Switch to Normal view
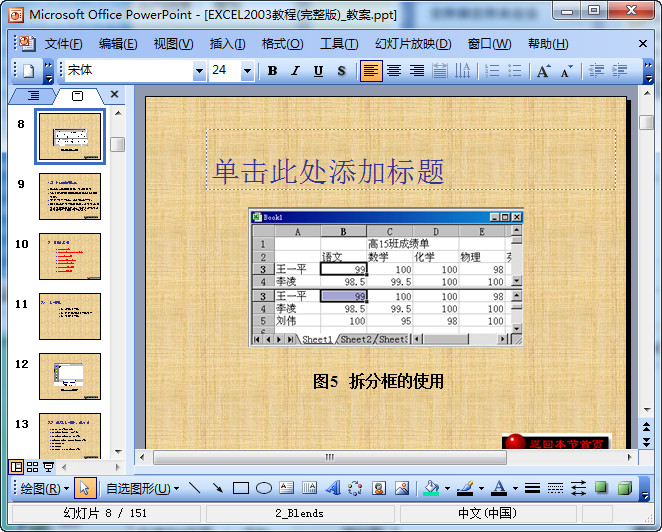Image resolution: width=662 pixels, height=532 pixels. [x=16, y=467]
